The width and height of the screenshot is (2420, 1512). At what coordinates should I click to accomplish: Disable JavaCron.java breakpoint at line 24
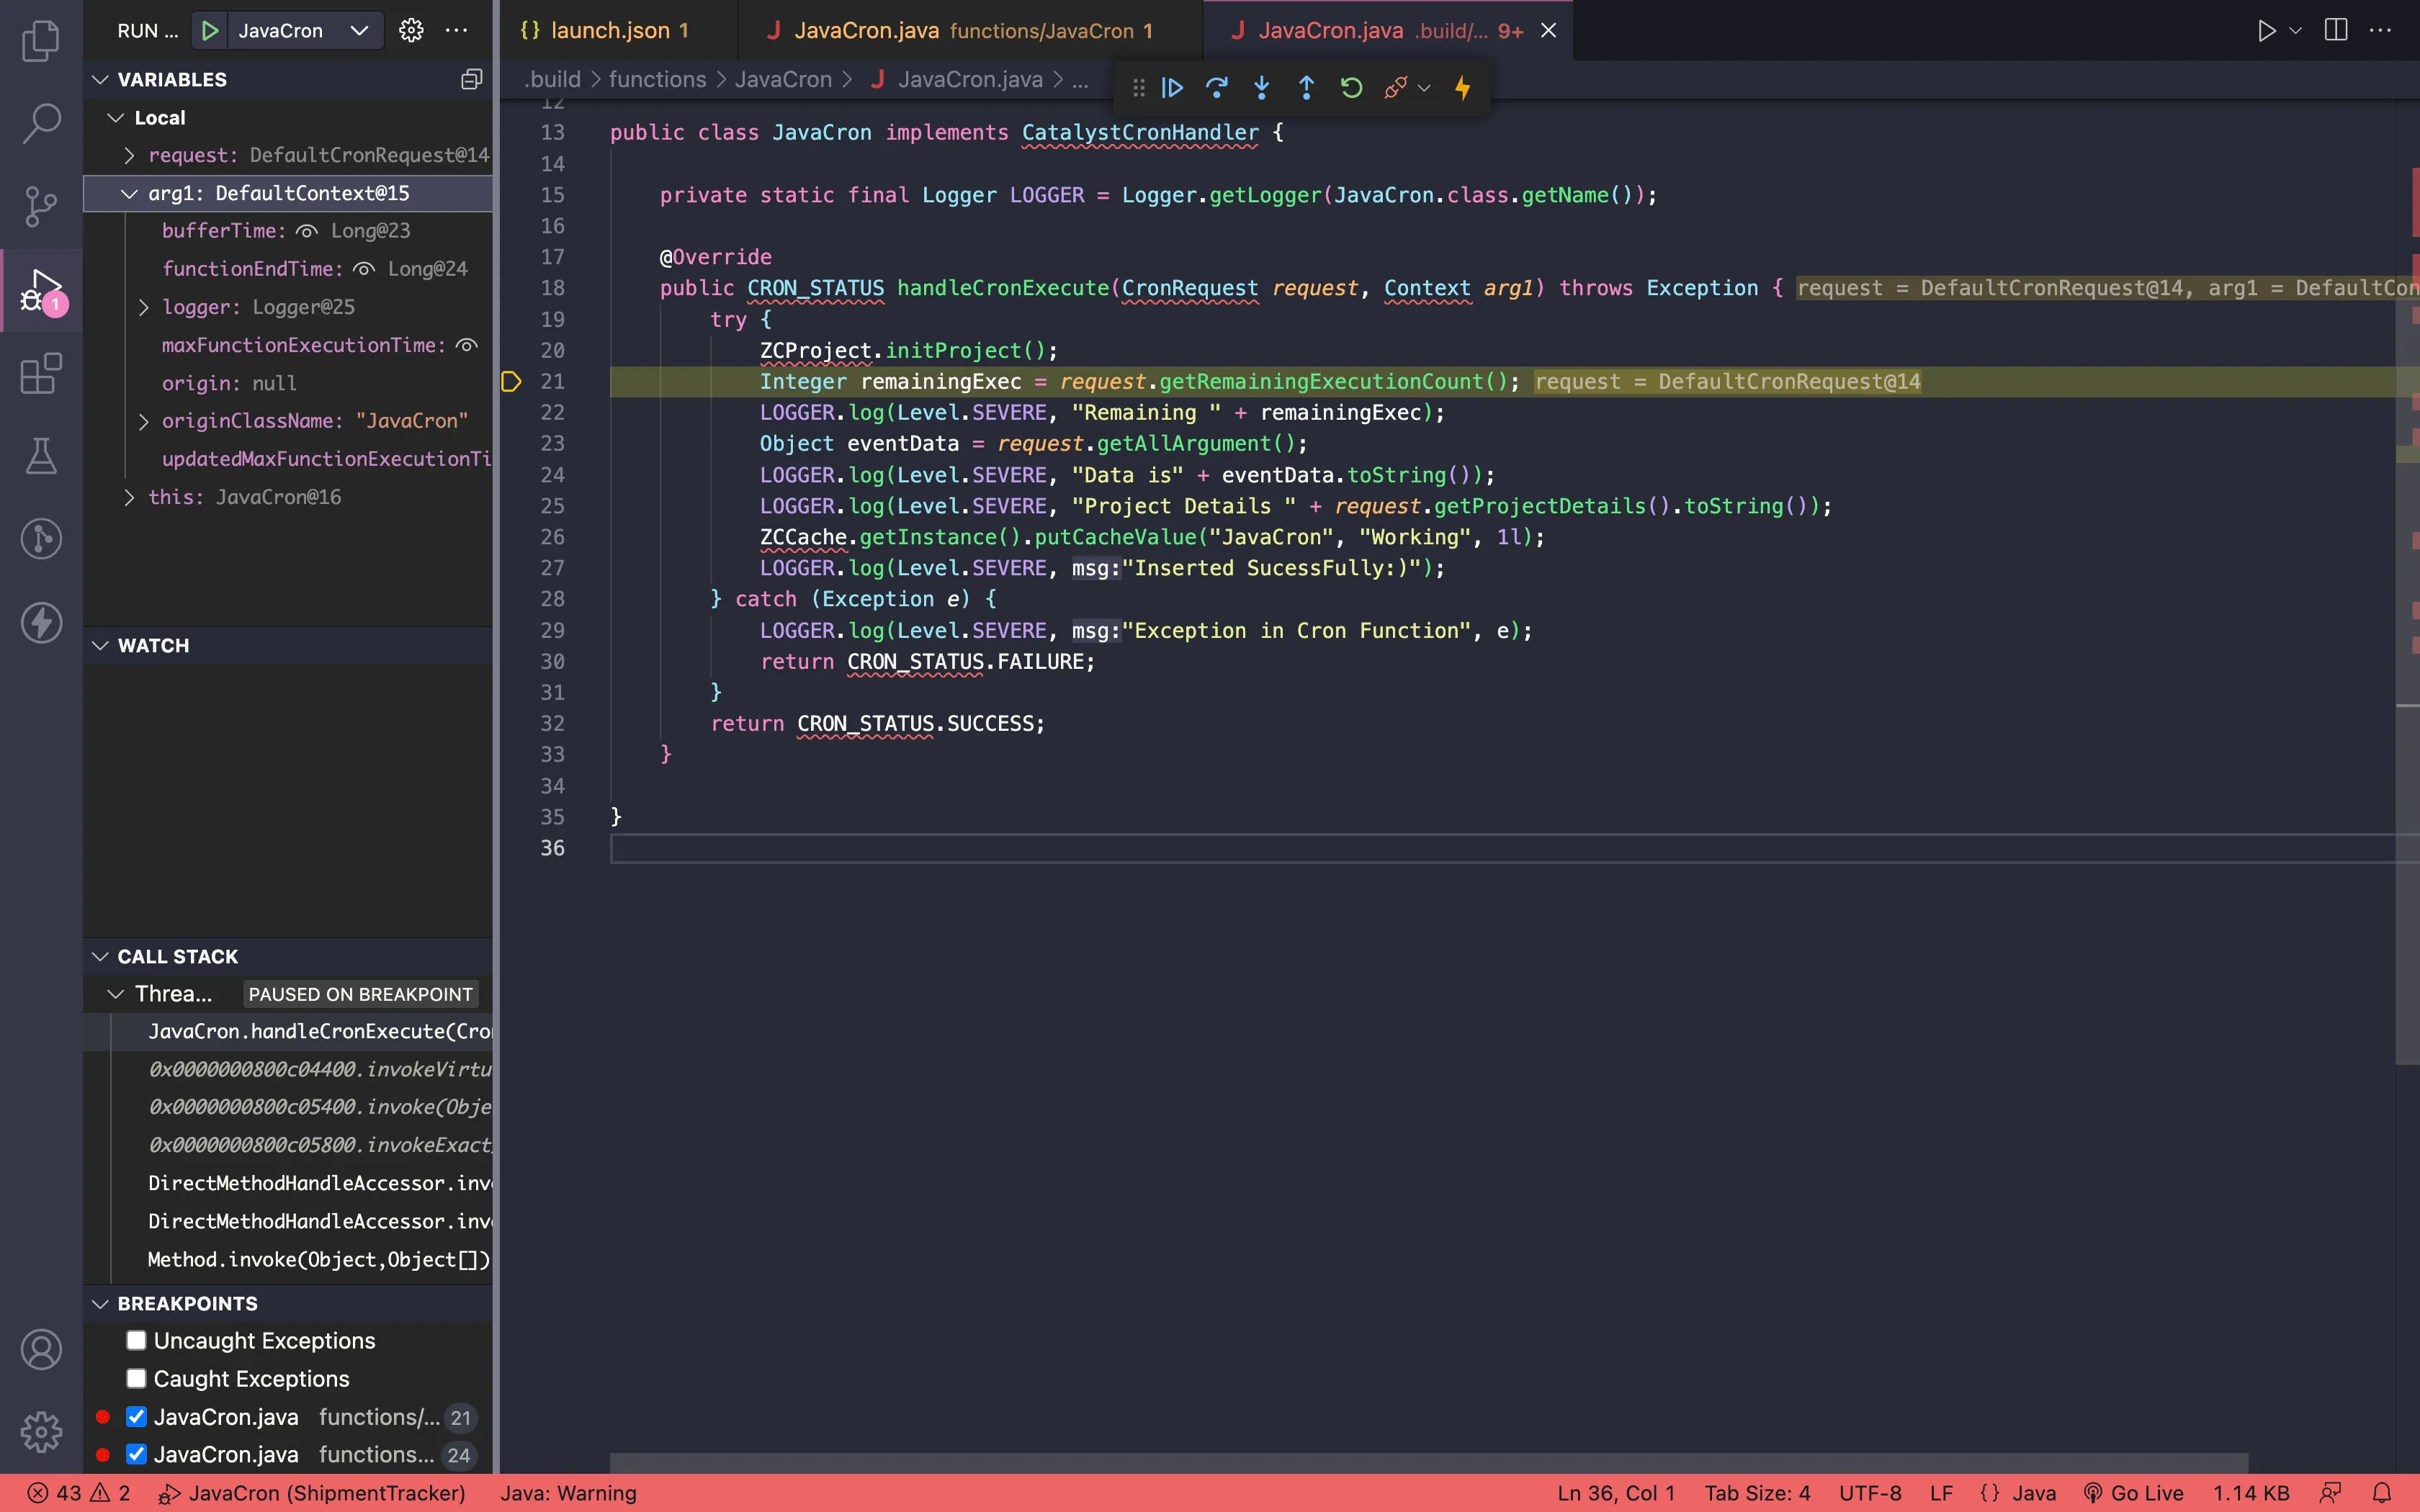coord(136,1454)
